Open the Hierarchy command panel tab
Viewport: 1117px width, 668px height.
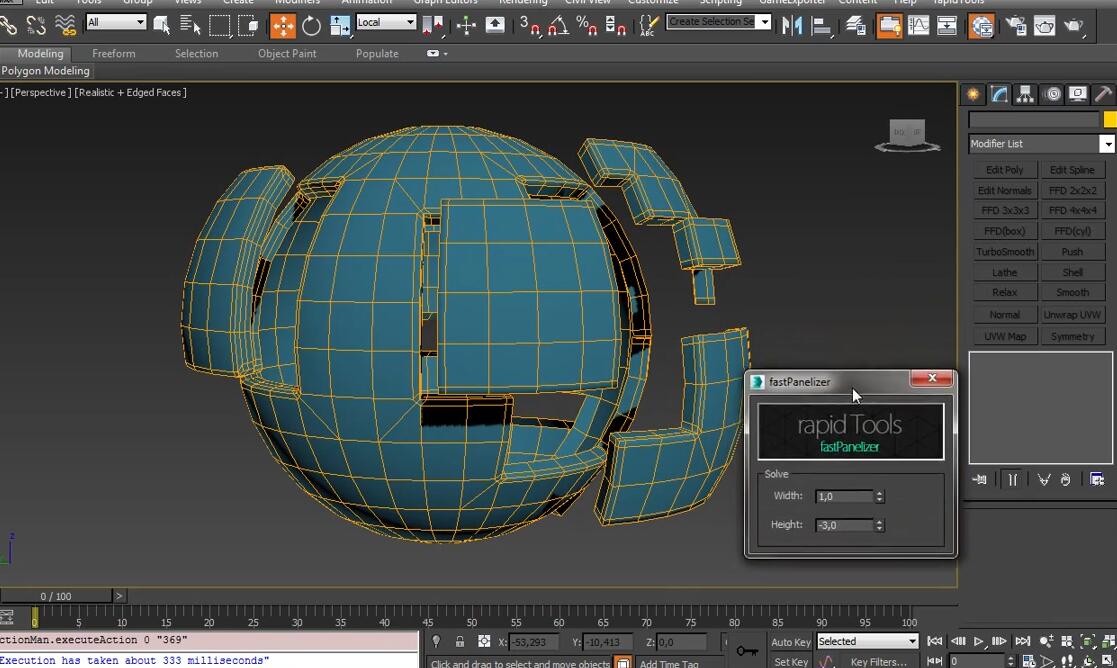[1025, 94]
